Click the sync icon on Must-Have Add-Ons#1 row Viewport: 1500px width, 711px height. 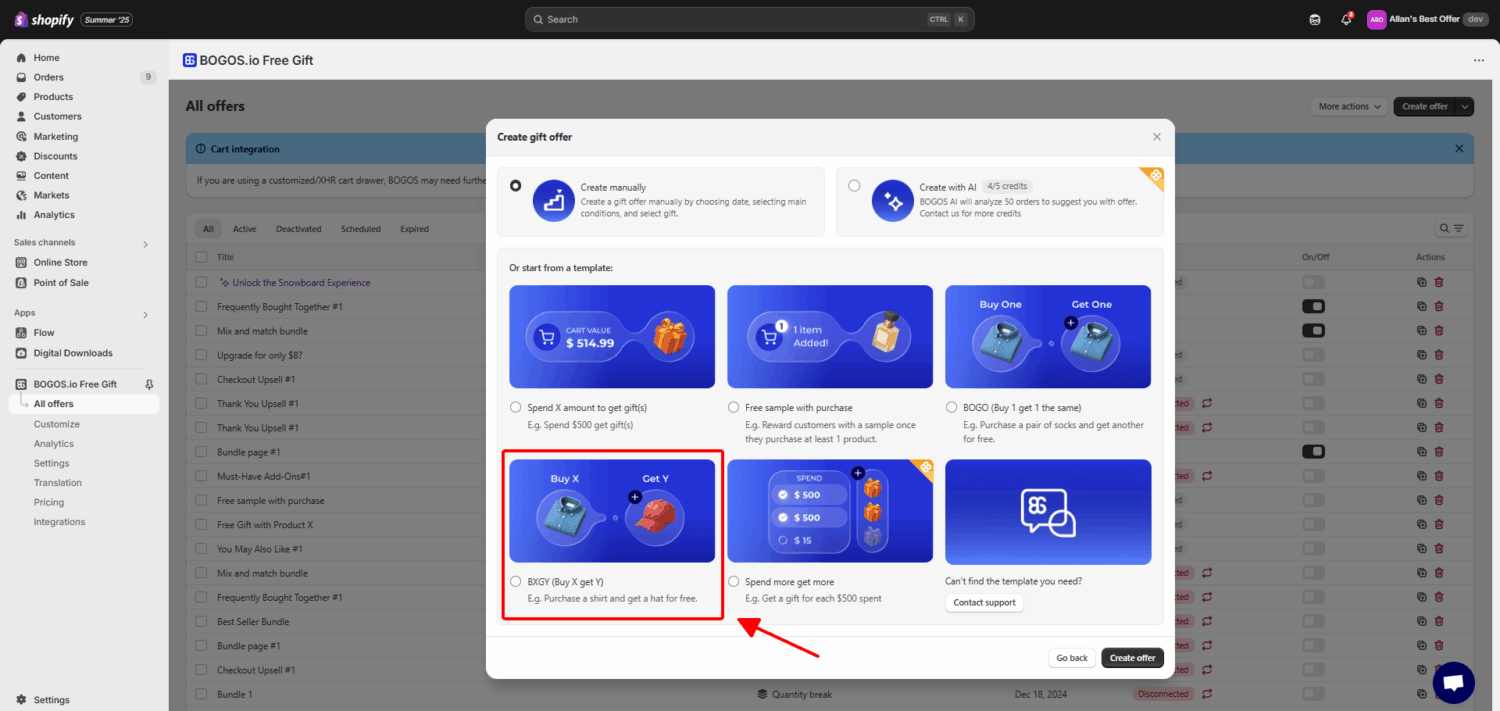pyautogui.click(x=1207, y=476)
